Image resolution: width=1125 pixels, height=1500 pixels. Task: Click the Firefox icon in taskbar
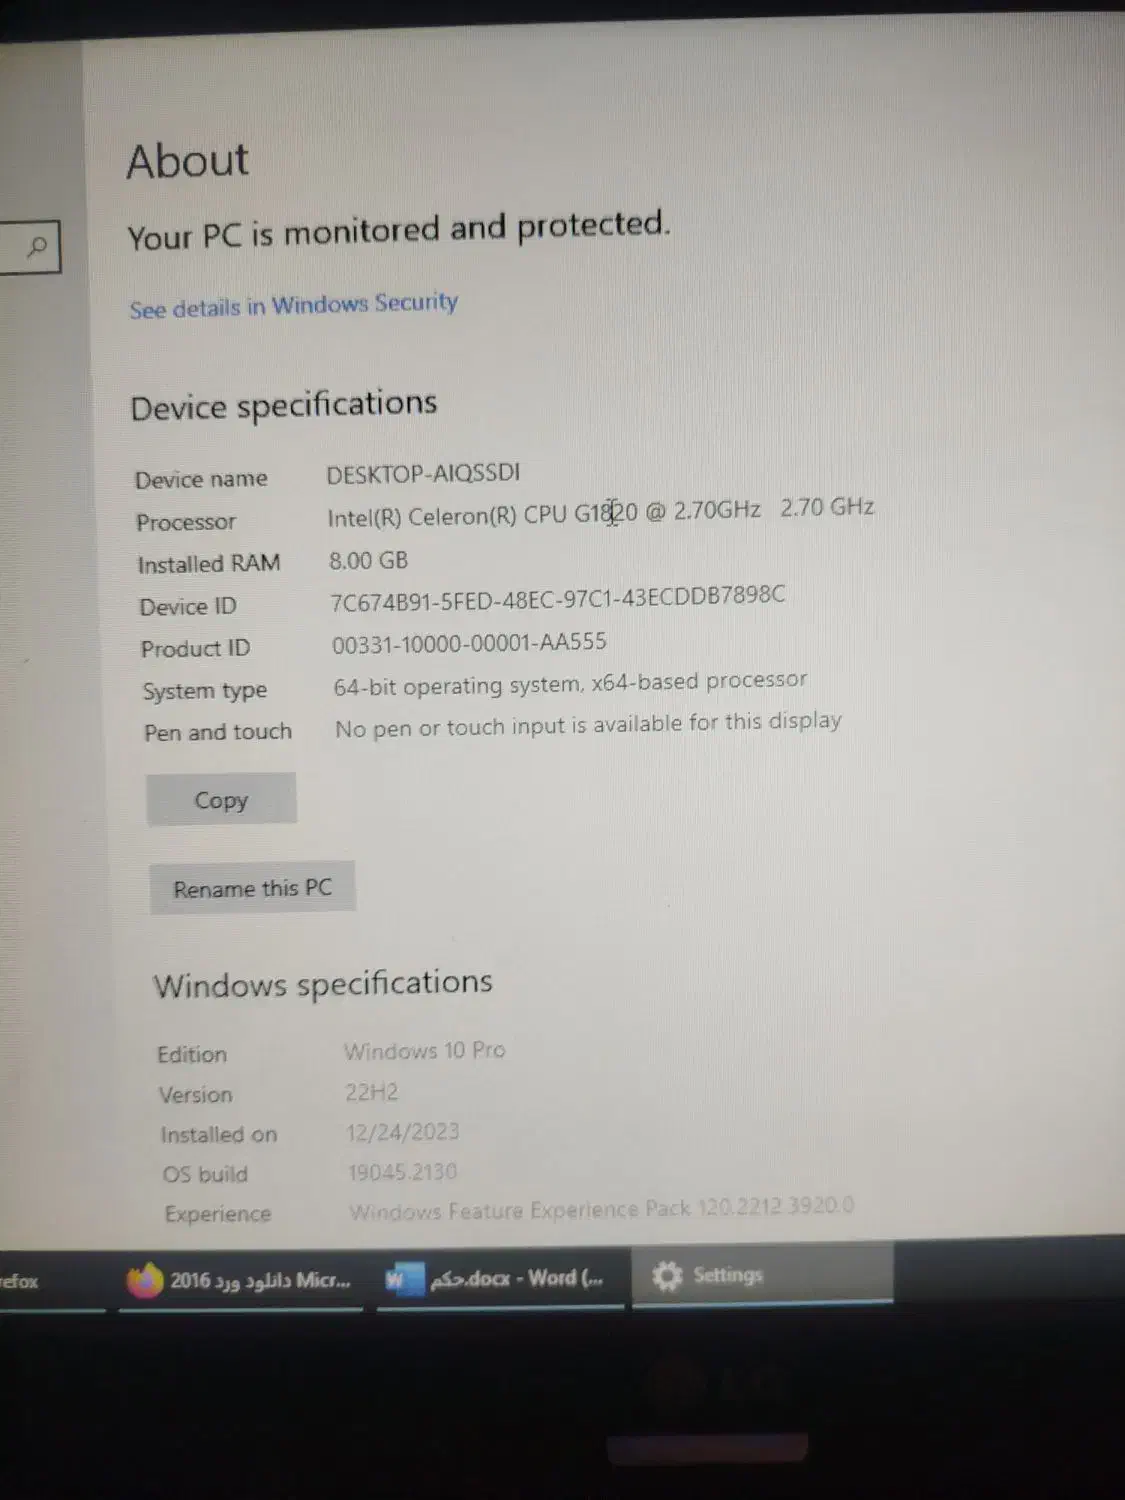click(145, 1280)
